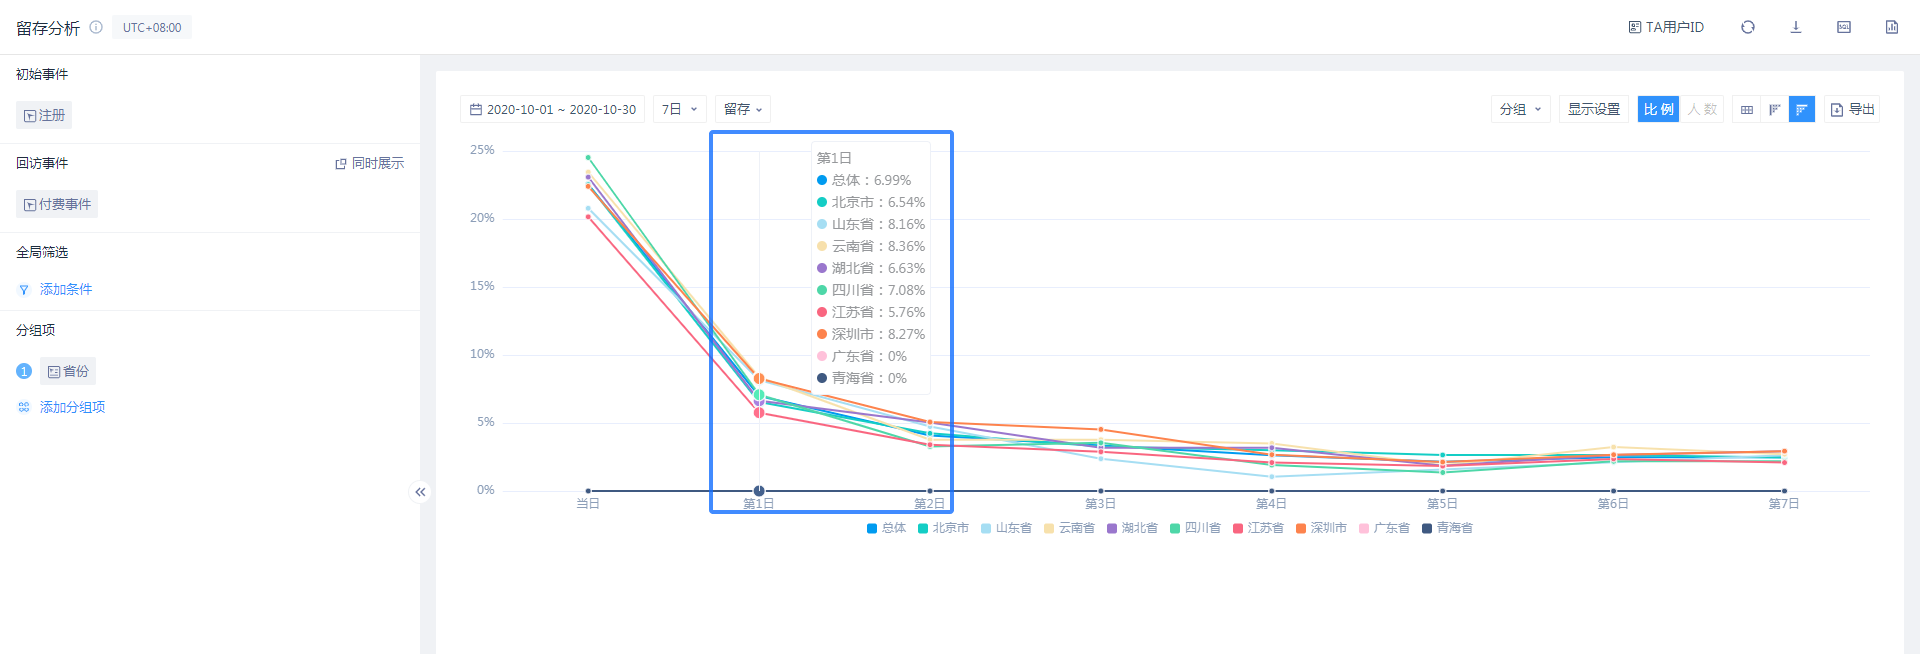Open the 显示设置 settings menu

pos(1593,109)
